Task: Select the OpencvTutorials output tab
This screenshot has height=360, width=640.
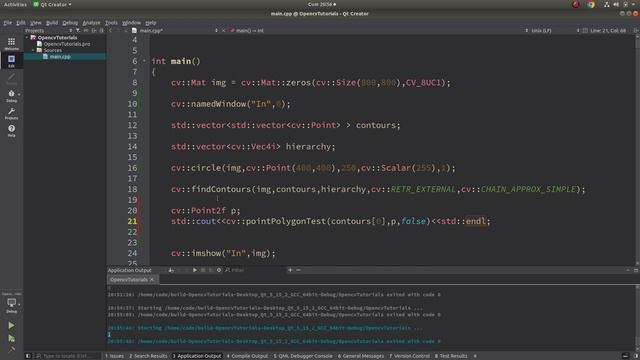Action: coord(129,280)
